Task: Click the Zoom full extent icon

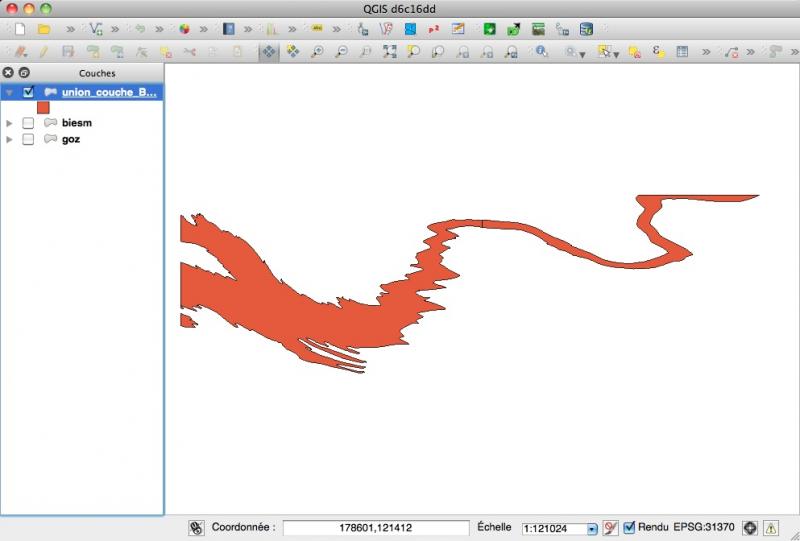Action: pos(388,52)
